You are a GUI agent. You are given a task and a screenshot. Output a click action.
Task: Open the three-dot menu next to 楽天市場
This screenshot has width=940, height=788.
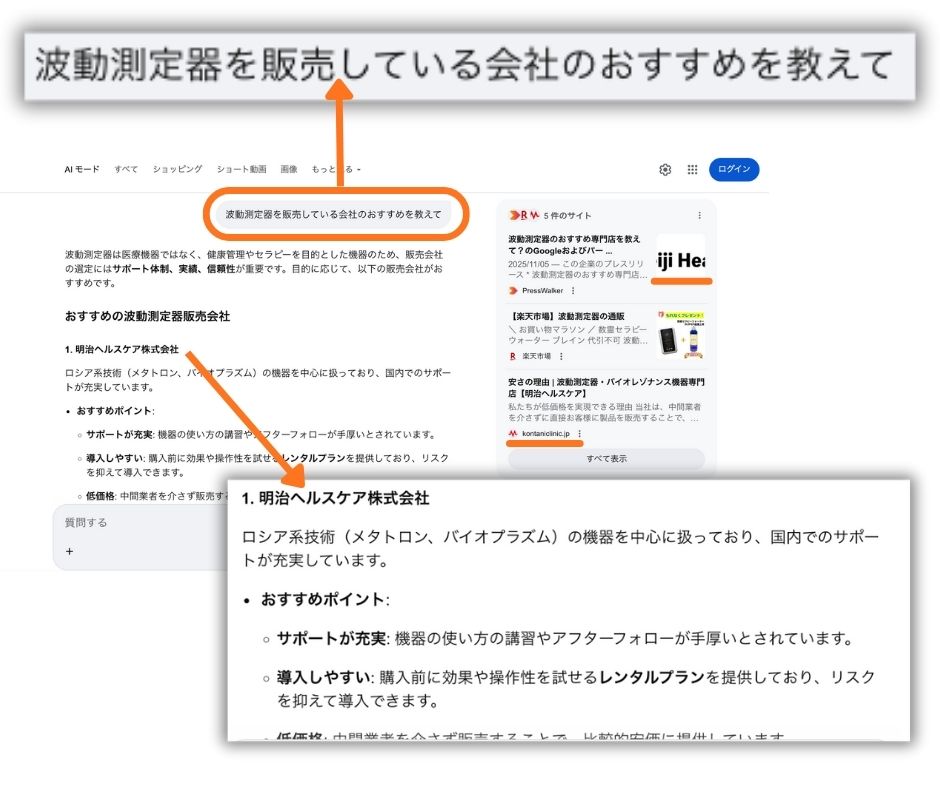pos(561,354)
